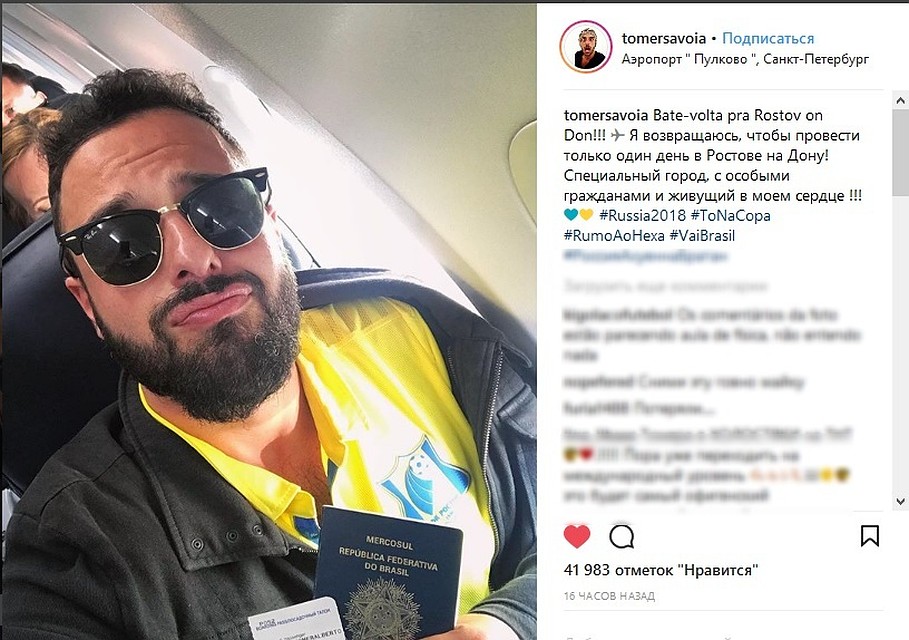Open the #RumoAoHexa hashtag
Image resolution: width=909 pixels, height=640 pixels.
tap(614, 236)
